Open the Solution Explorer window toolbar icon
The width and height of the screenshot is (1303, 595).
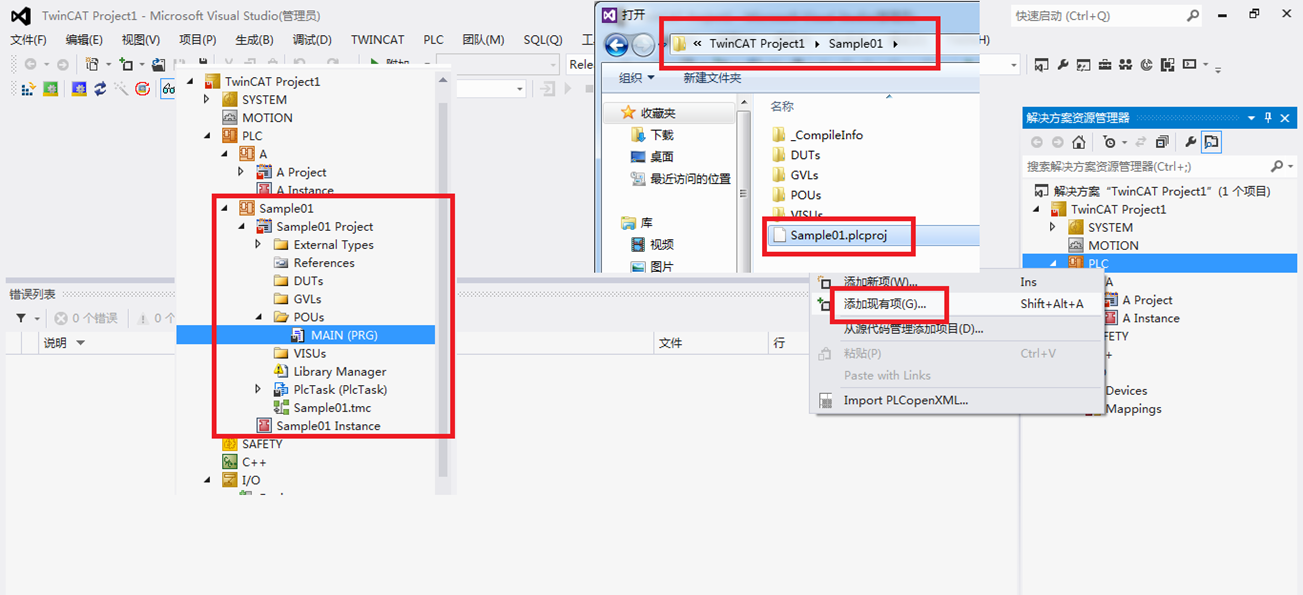[1042, 65]
